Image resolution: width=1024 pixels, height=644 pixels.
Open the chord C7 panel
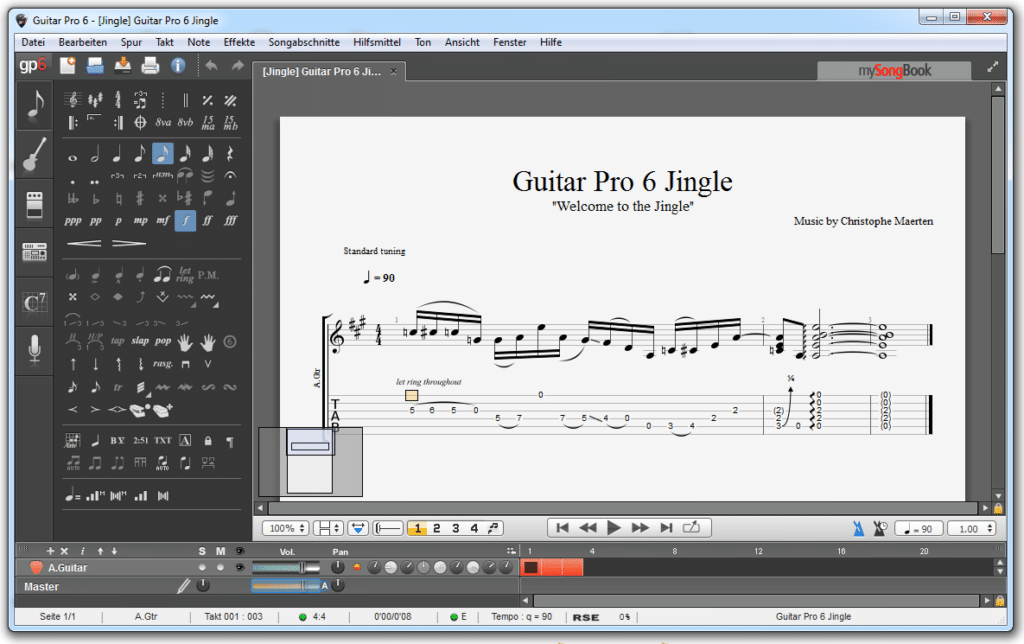[x=35, y=303]
